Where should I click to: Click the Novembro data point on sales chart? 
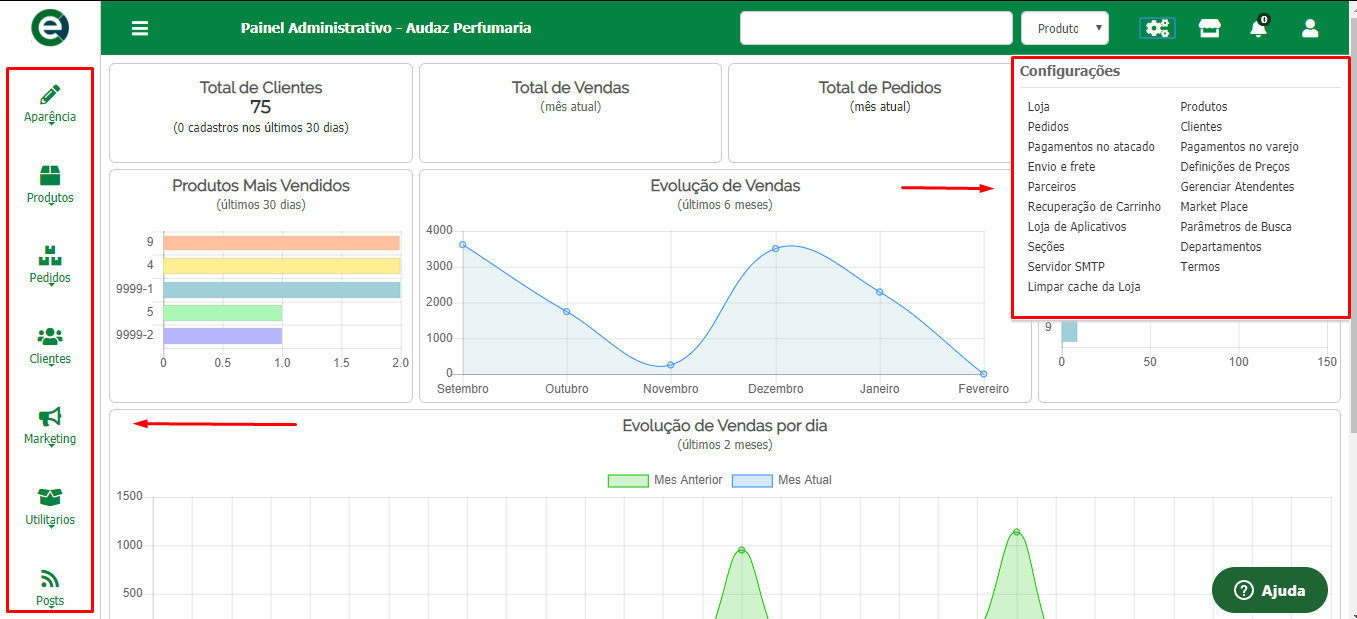pyautogui.click(x=671, y=365)
